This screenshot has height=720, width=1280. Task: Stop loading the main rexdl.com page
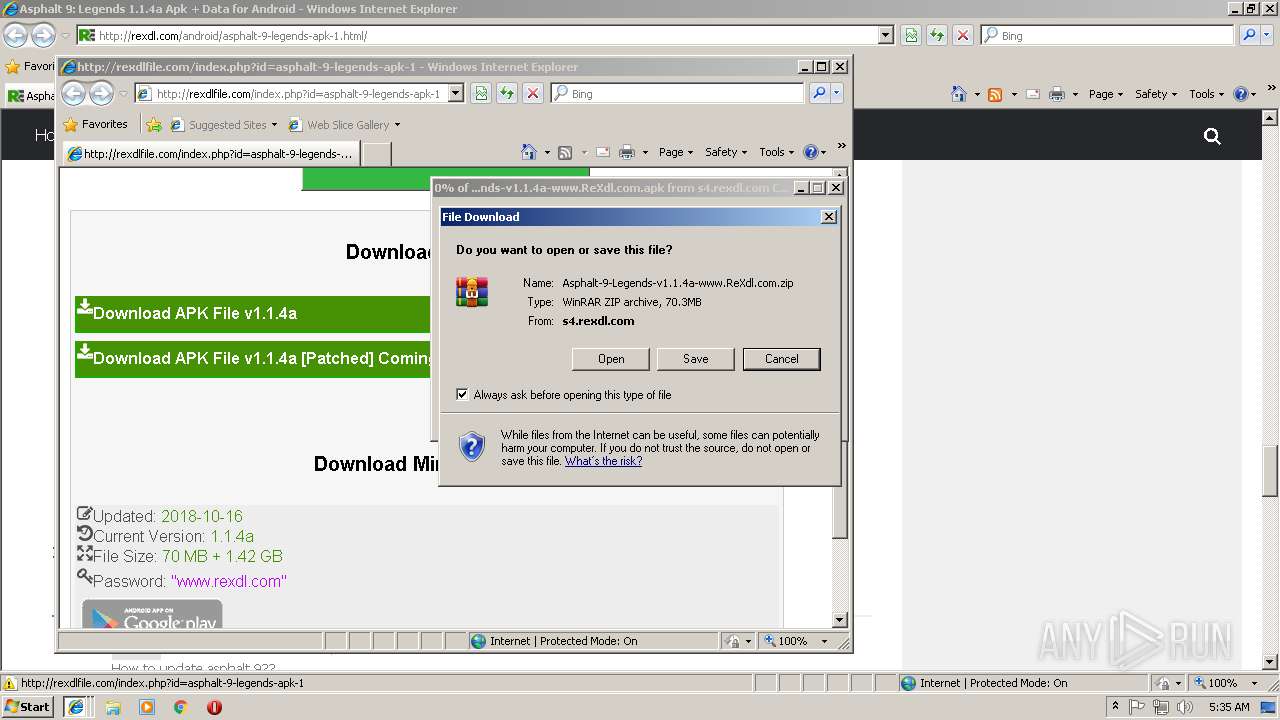pyautogui.click(x=963, y=35)
